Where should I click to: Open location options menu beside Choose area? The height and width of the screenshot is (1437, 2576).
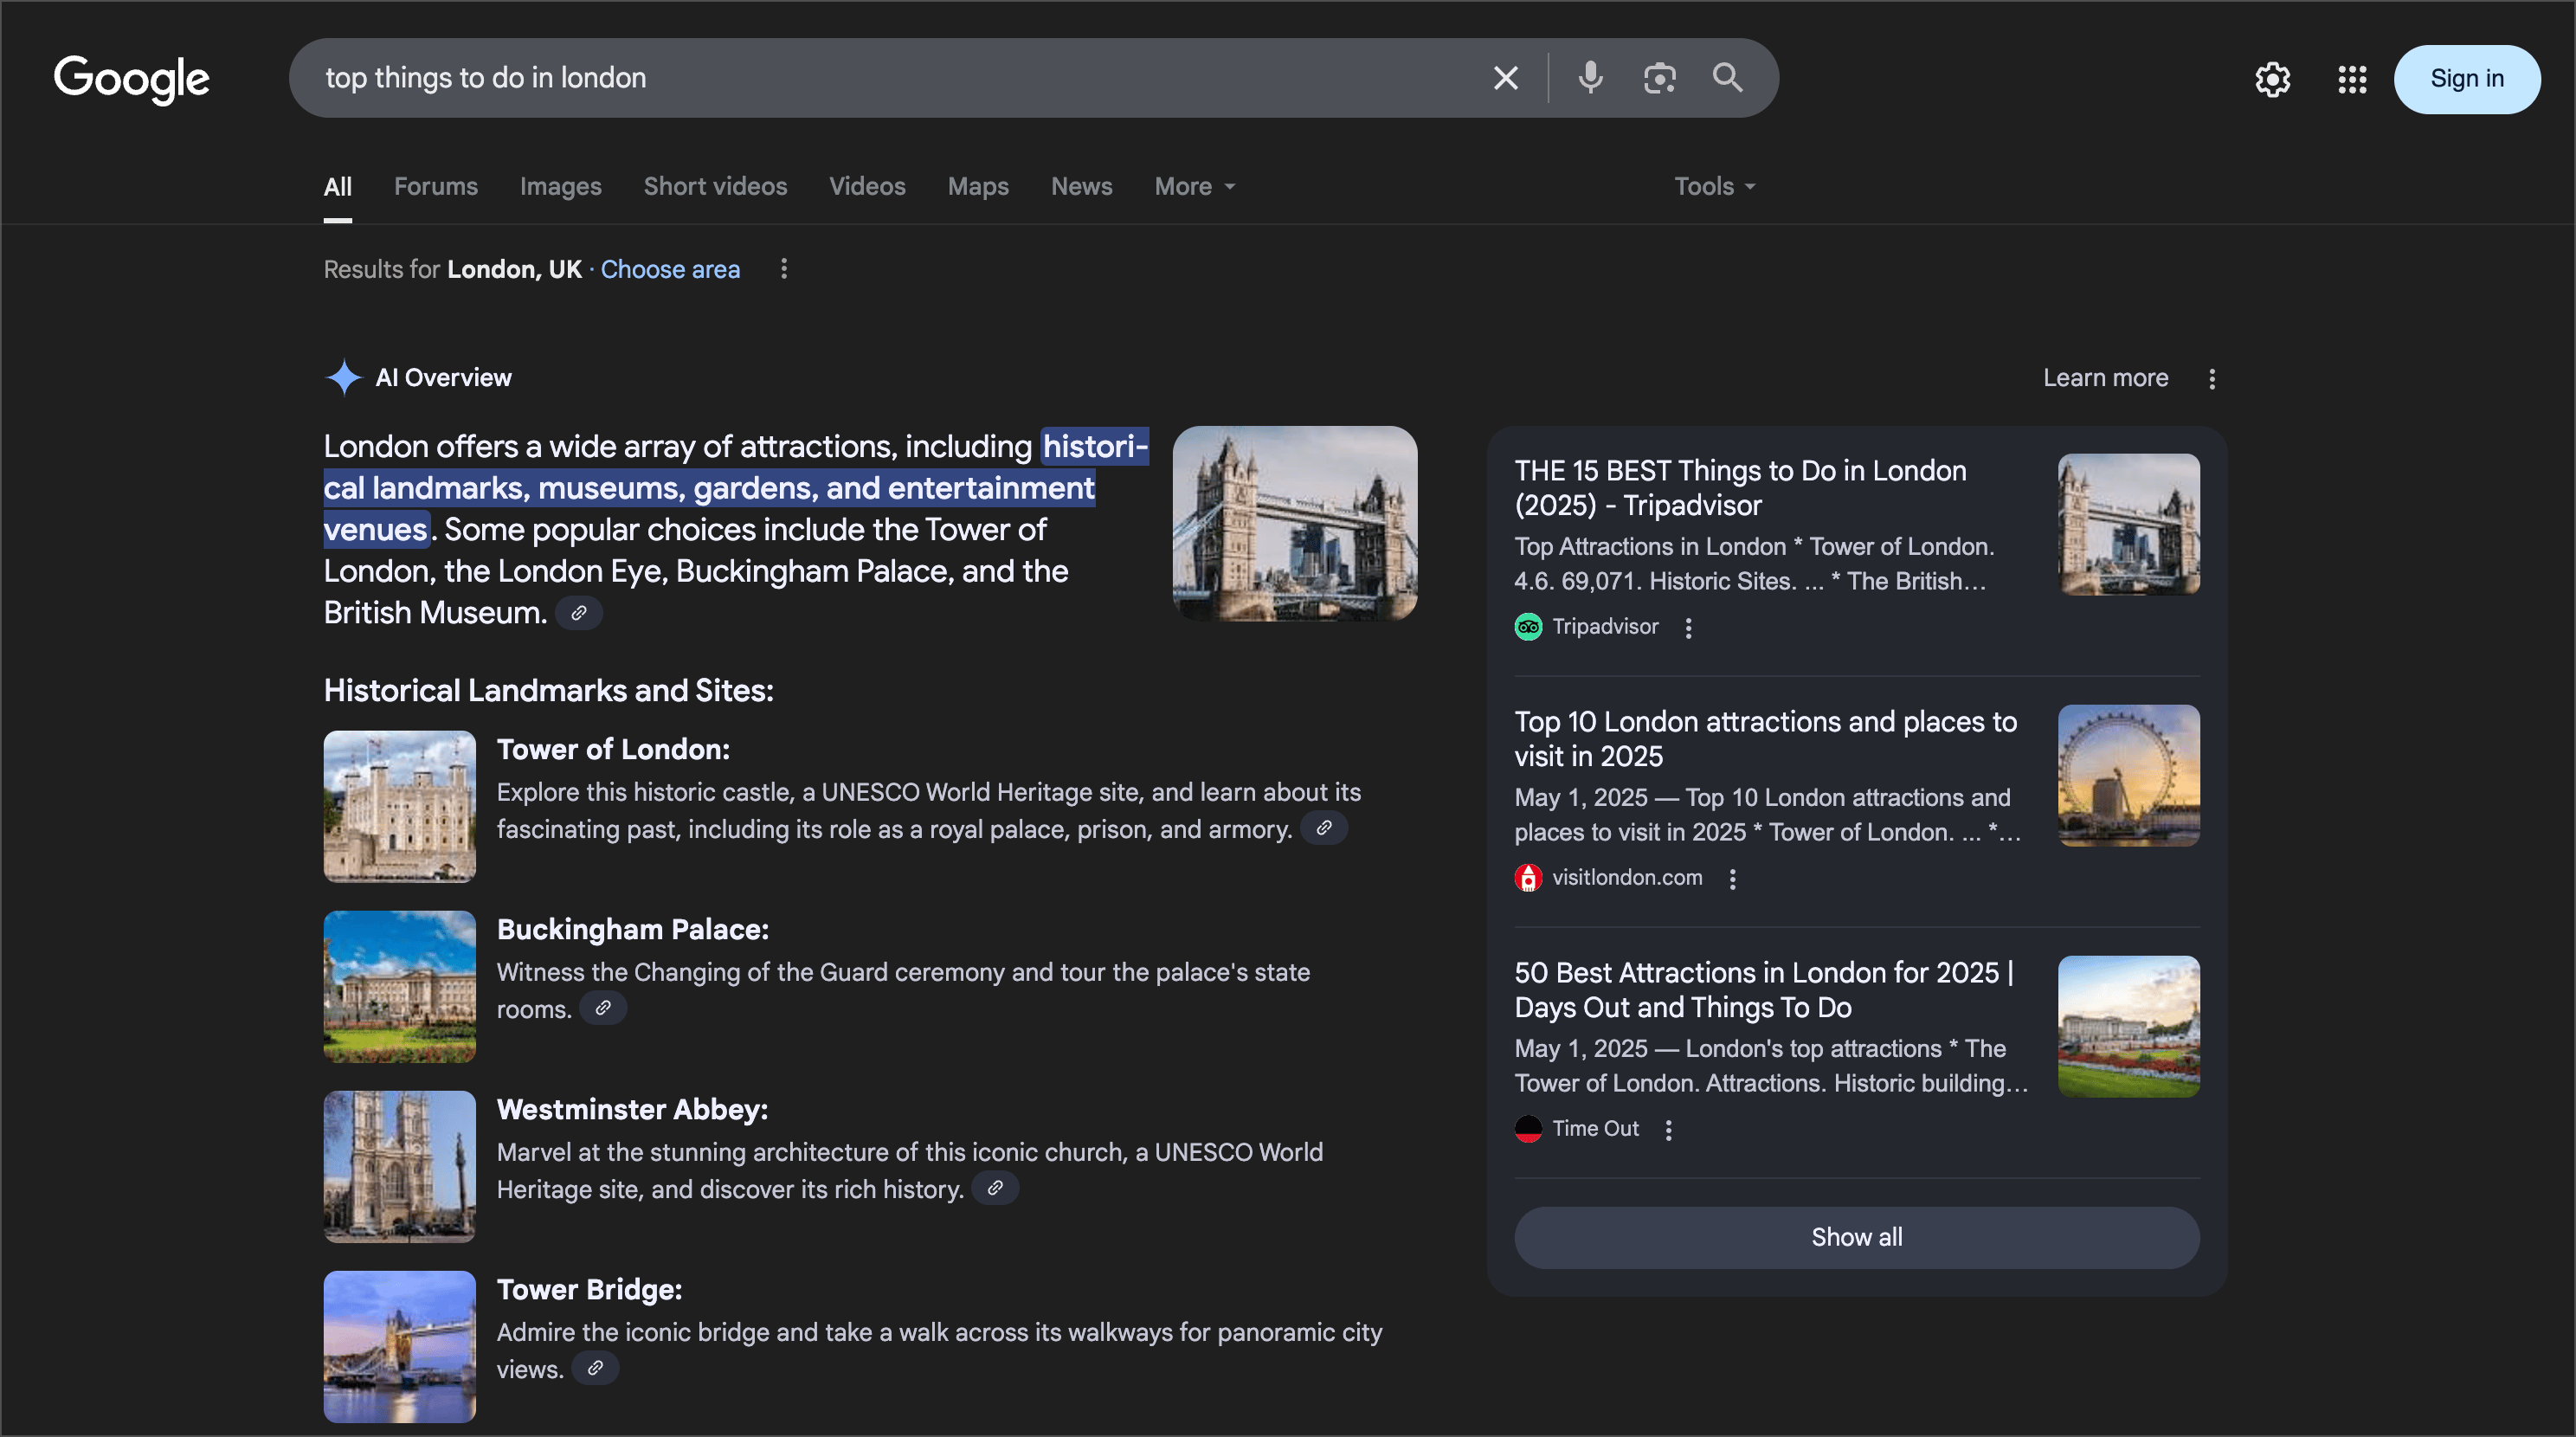(784, 269)
